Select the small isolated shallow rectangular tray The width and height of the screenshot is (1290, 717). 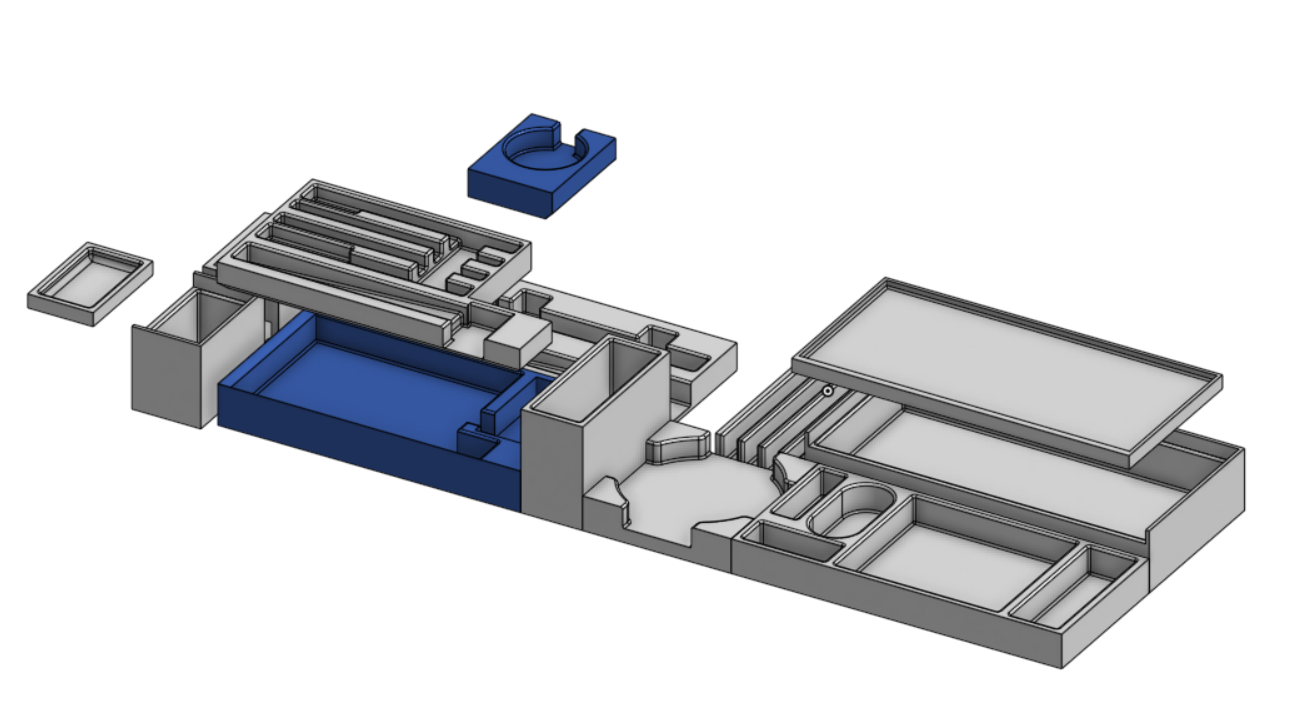pyautogui.click(x=90, y=283)
